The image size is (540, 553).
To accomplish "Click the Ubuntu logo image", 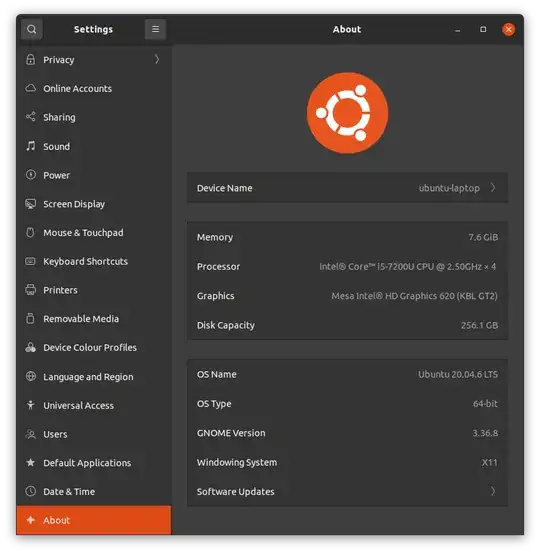I will point(347,113).
